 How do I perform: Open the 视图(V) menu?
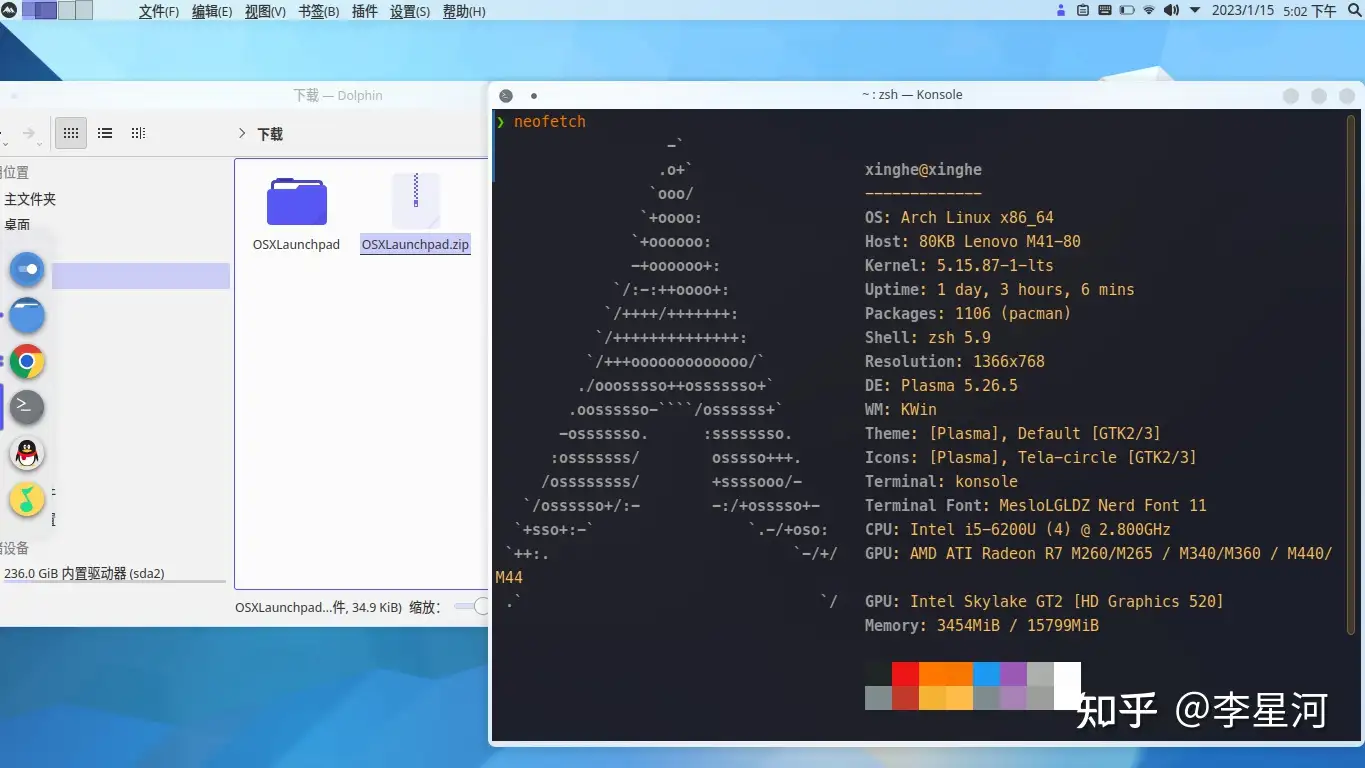coord(265,12)
